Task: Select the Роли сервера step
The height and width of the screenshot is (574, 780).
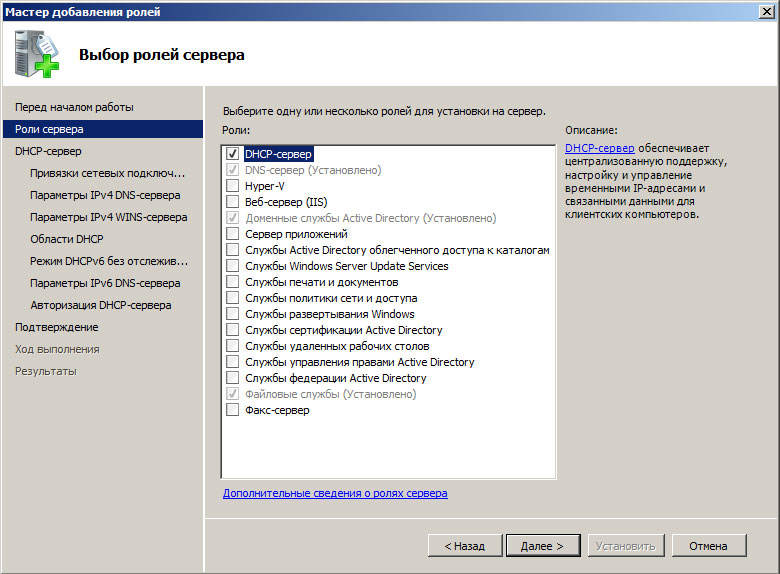Action: 103,129
